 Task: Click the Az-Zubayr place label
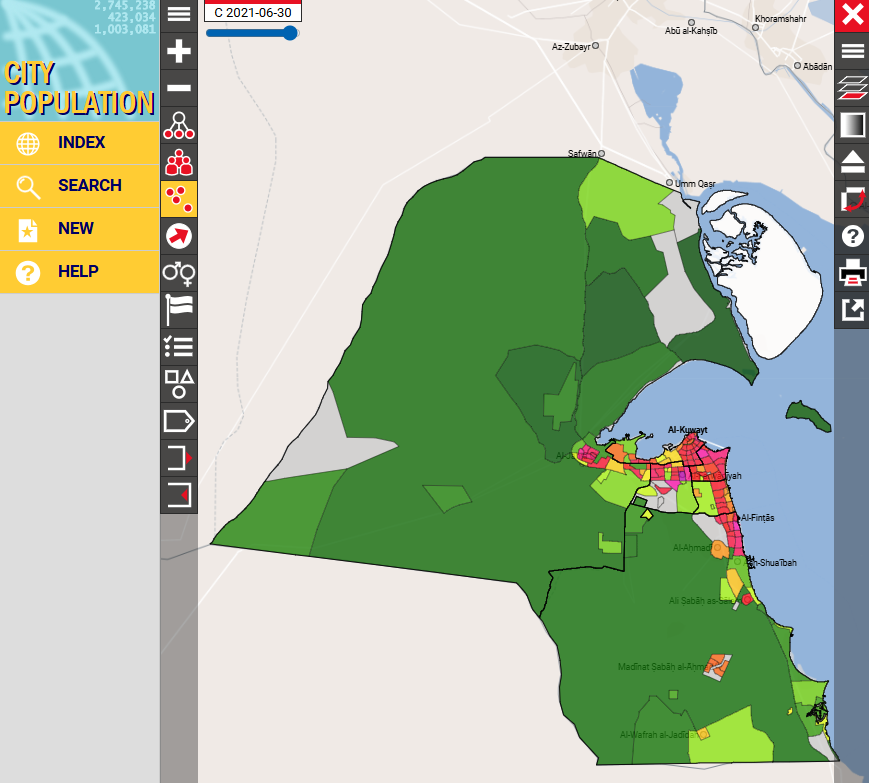(571, 47)
